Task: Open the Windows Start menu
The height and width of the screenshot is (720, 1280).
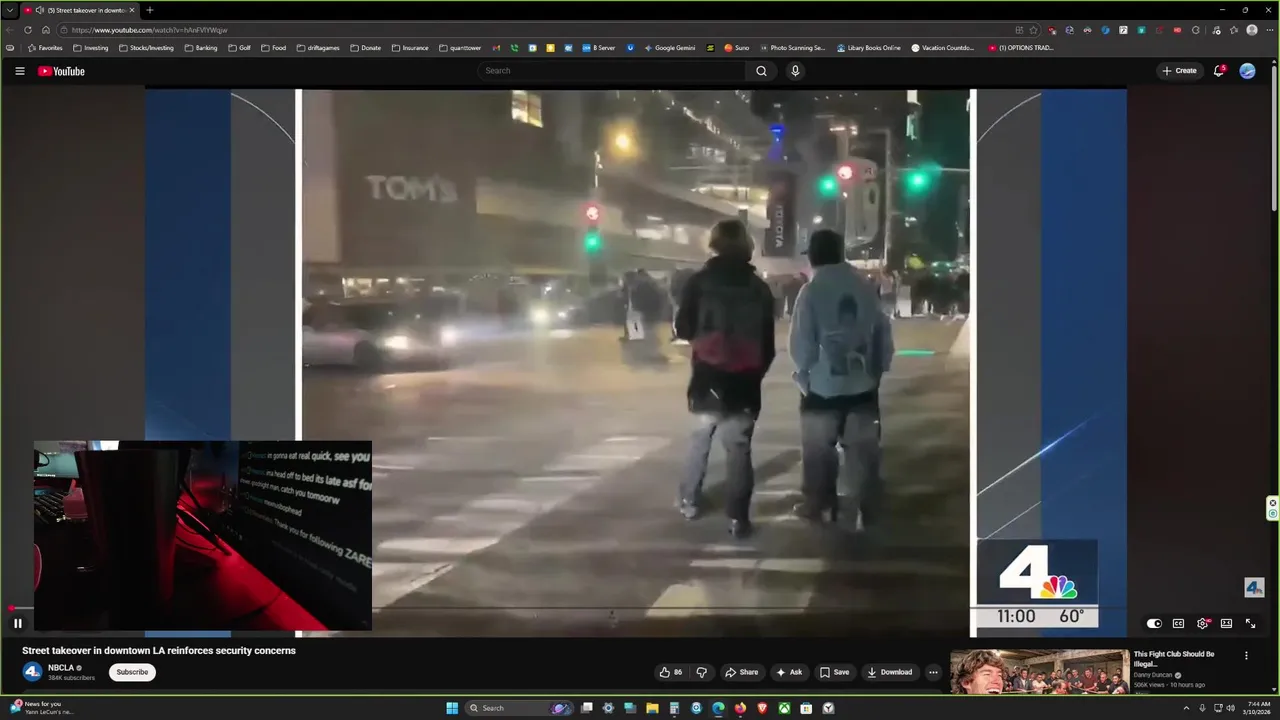Action: [452, 708]
